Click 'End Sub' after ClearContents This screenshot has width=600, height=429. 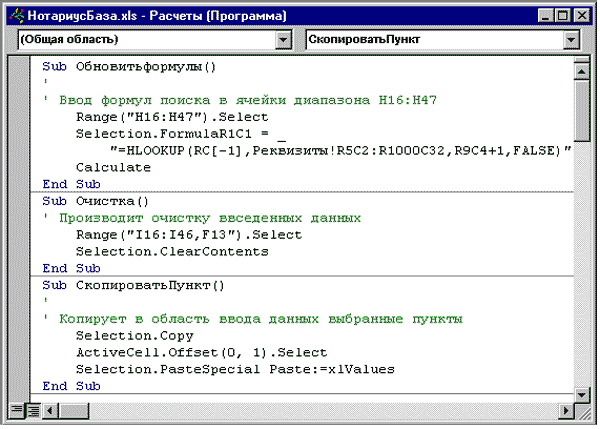(x=71, y=268)
